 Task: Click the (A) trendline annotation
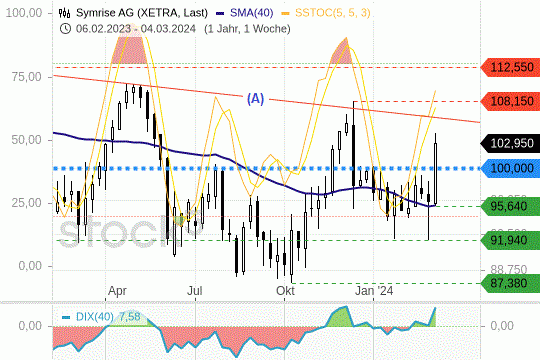click(x=256, y=99)
